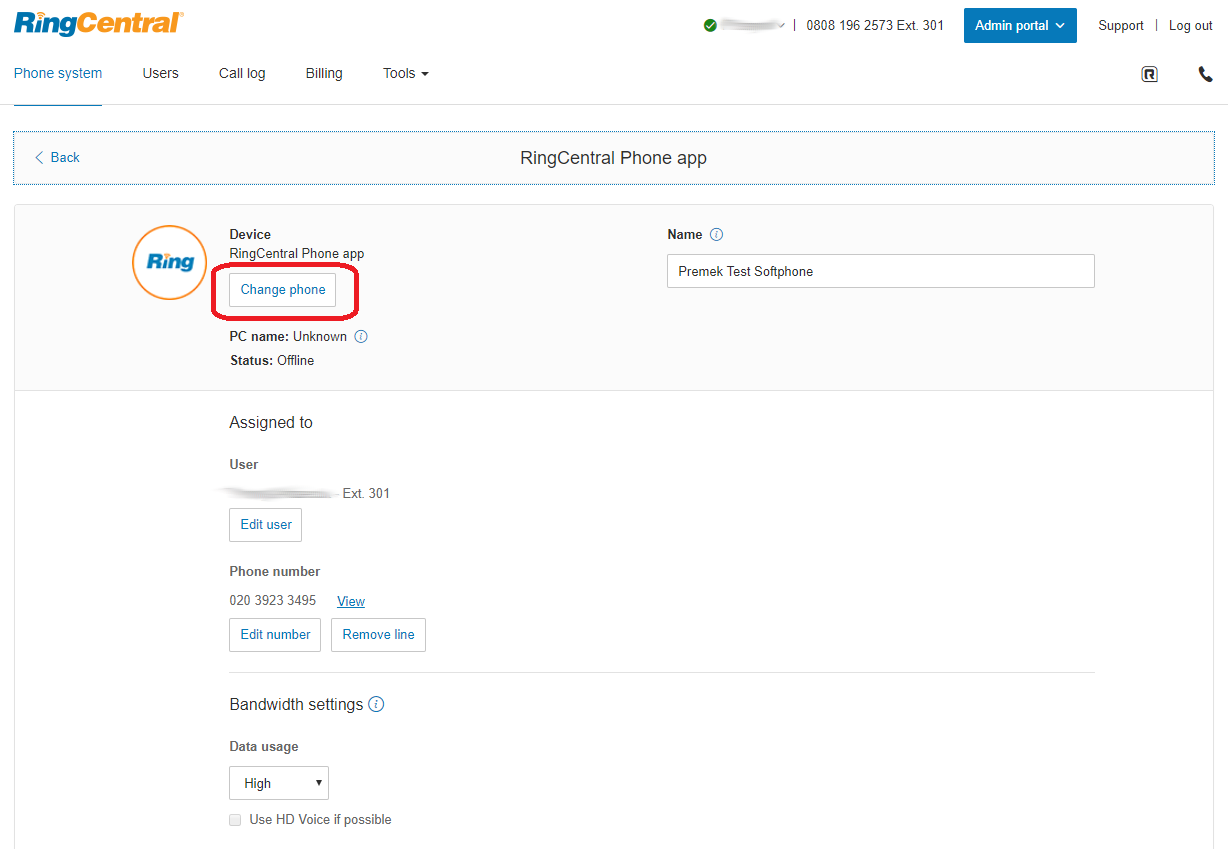1228x849 pixels.
Task: Open the View link beside phone number
Action: point(351,602)
